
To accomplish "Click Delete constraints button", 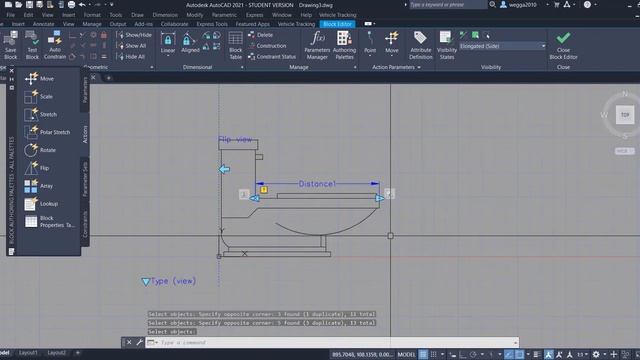I will (260, 35).
